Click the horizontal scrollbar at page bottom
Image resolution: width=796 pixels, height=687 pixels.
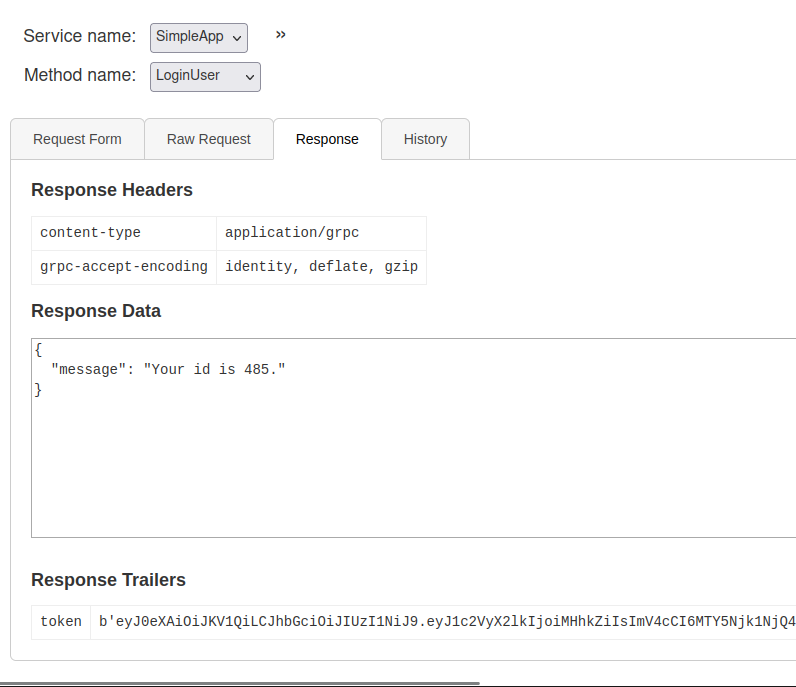[240, 683]
